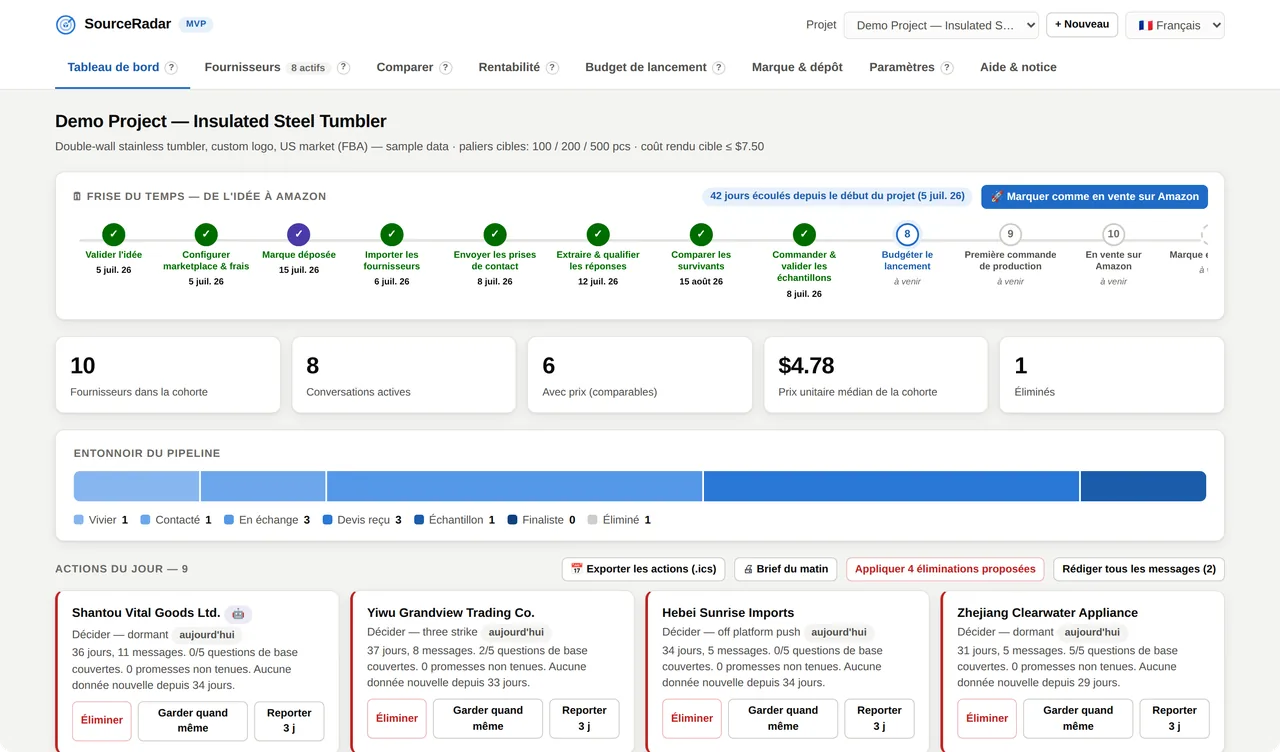Screen dimensions: 1280x752
Task: Click Appliquer 4 éliminations proposées
Action: (945, 569)
